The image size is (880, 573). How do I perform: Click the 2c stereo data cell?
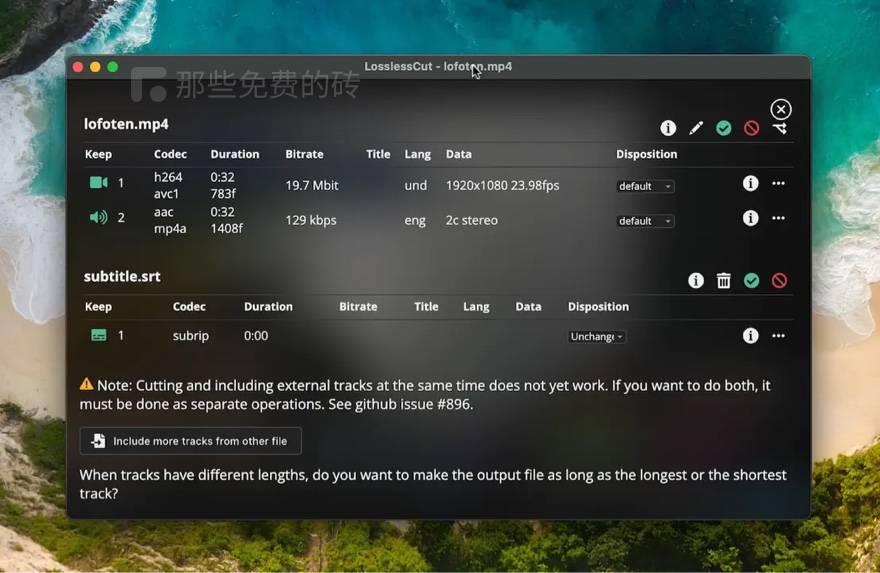click(x=471, y=220)
